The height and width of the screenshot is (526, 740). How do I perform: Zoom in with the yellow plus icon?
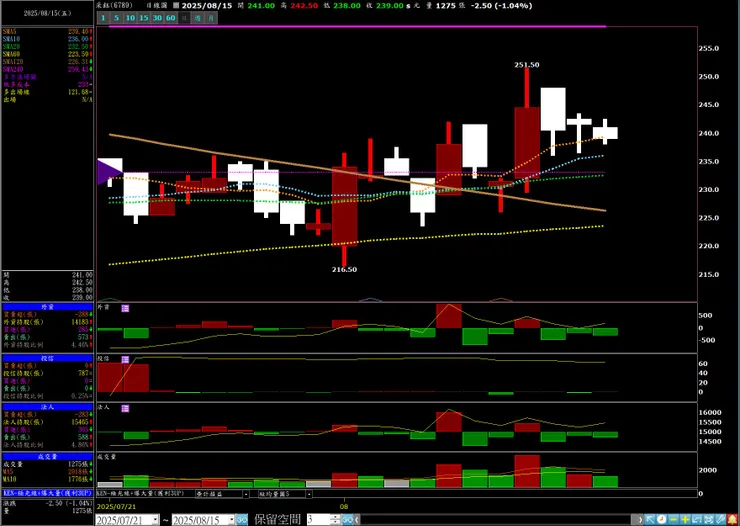[x=685, y=519]
